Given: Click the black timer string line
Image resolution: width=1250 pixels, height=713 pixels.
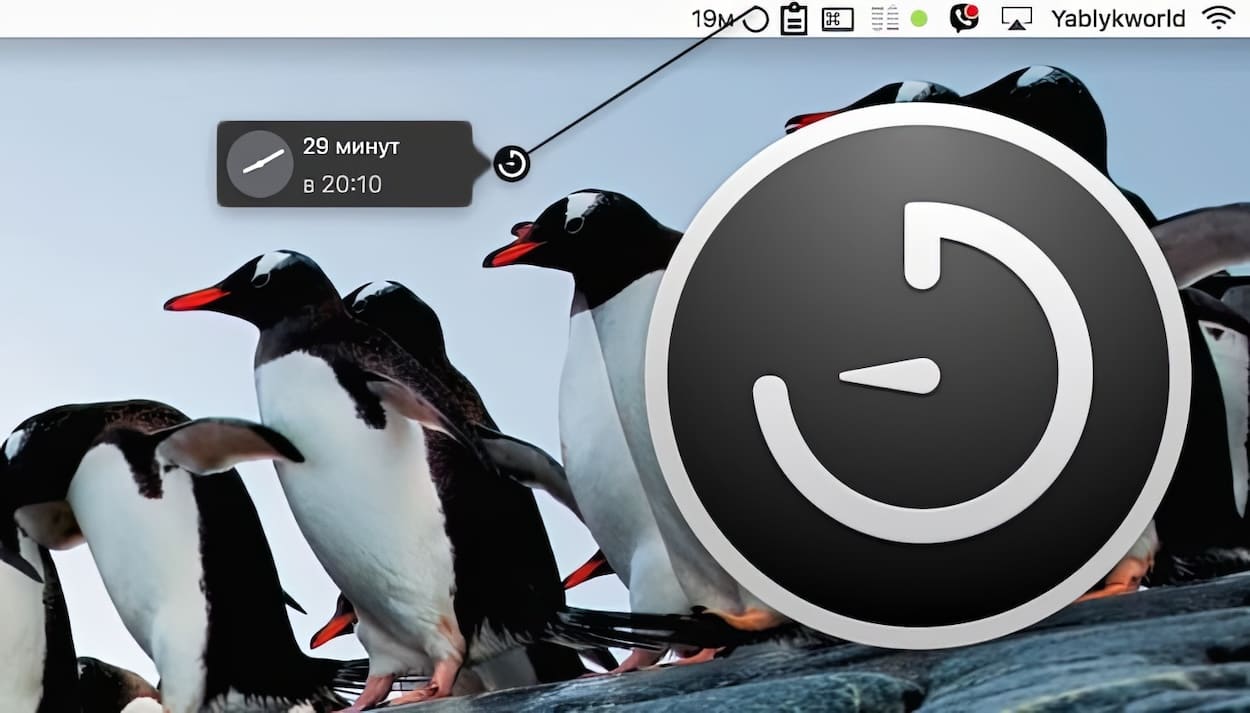Looking at the screenshot, I should click(x=630, y=92).
